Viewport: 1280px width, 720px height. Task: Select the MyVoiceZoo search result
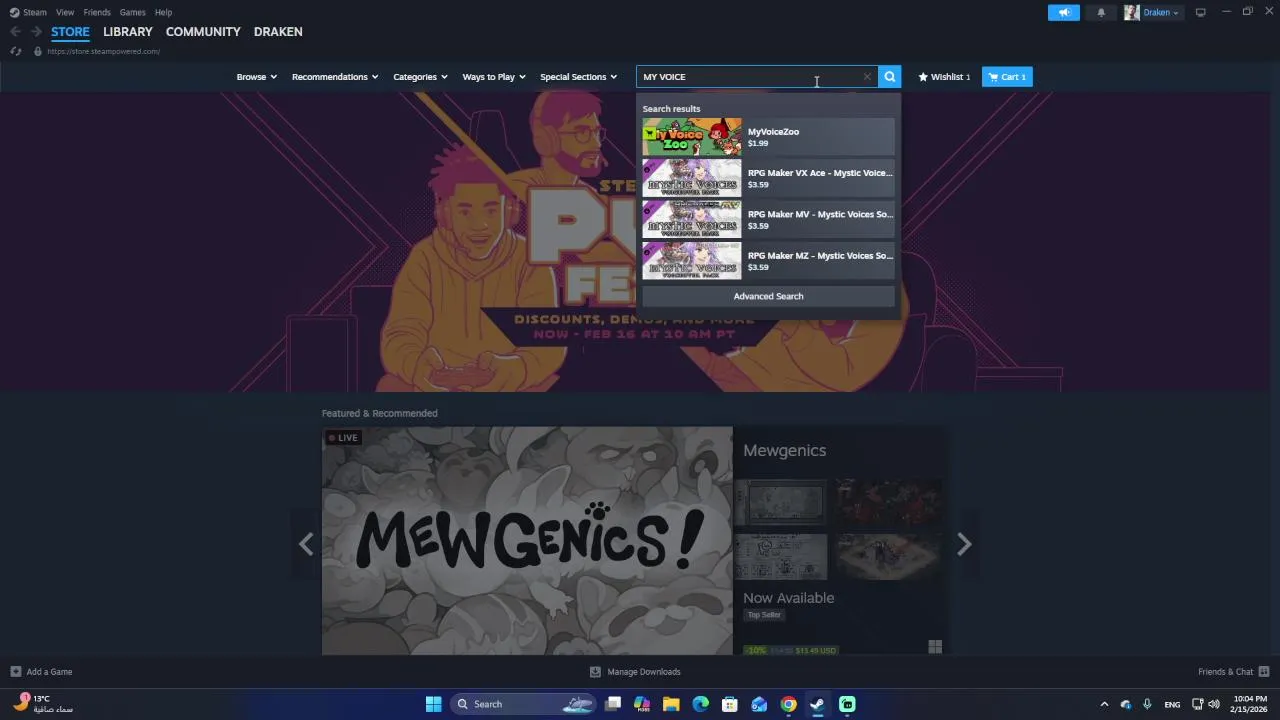(x=768, y=137)
